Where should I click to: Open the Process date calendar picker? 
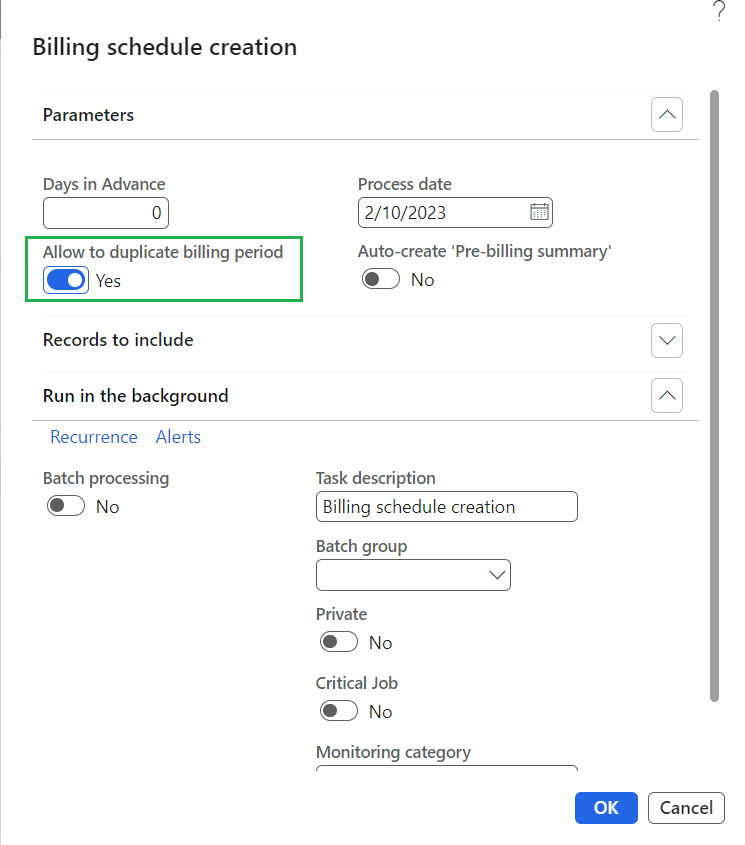[539, 212]
